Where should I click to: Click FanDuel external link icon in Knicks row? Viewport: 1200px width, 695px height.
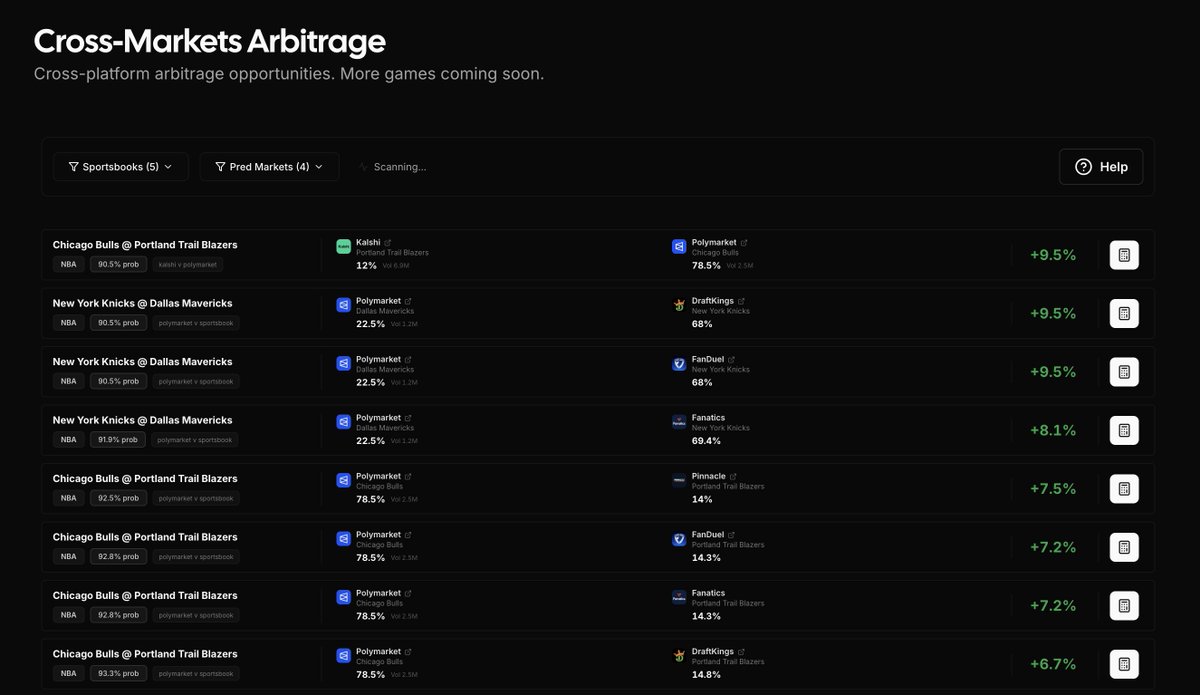(731, 359)
